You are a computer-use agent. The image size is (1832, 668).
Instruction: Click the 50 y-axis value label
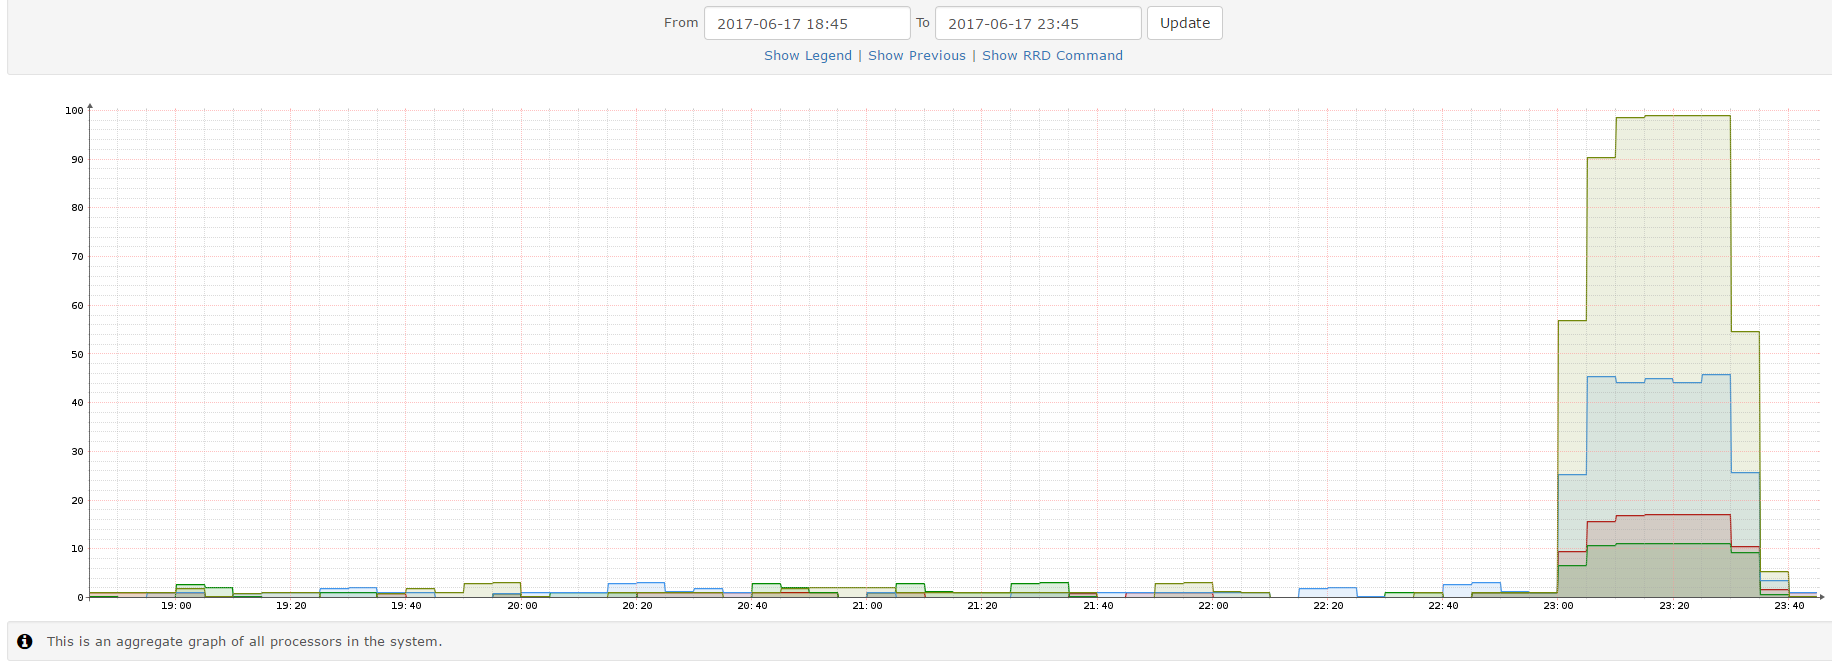77,355
